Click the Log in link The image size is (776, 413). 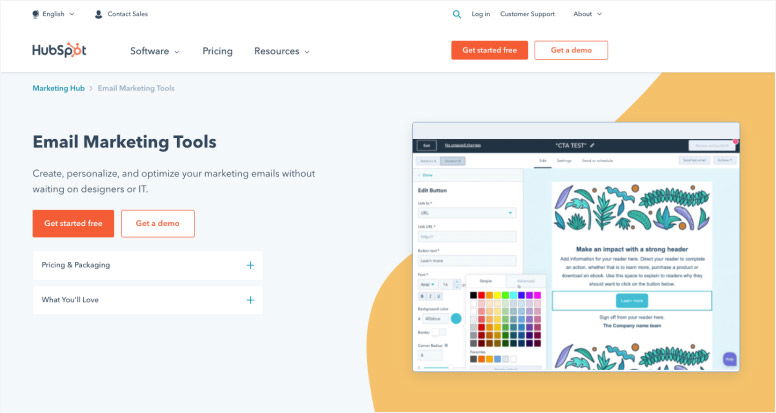[x=481, y=14]
